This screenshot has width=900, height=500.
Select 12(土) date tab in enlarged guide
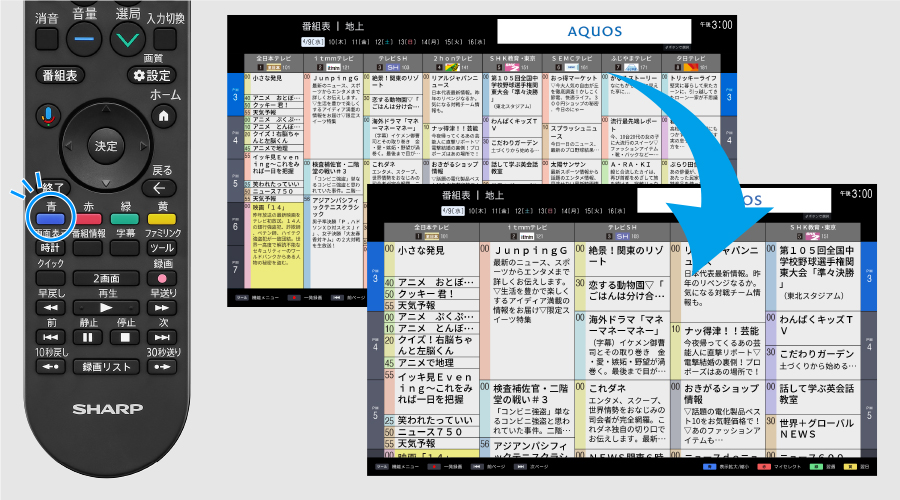tap(525, 211)
